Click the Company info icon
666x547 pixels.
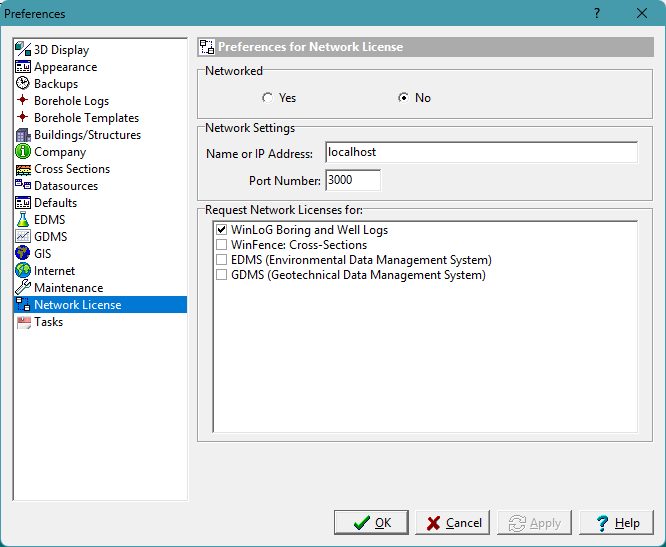tap(23, 152)
